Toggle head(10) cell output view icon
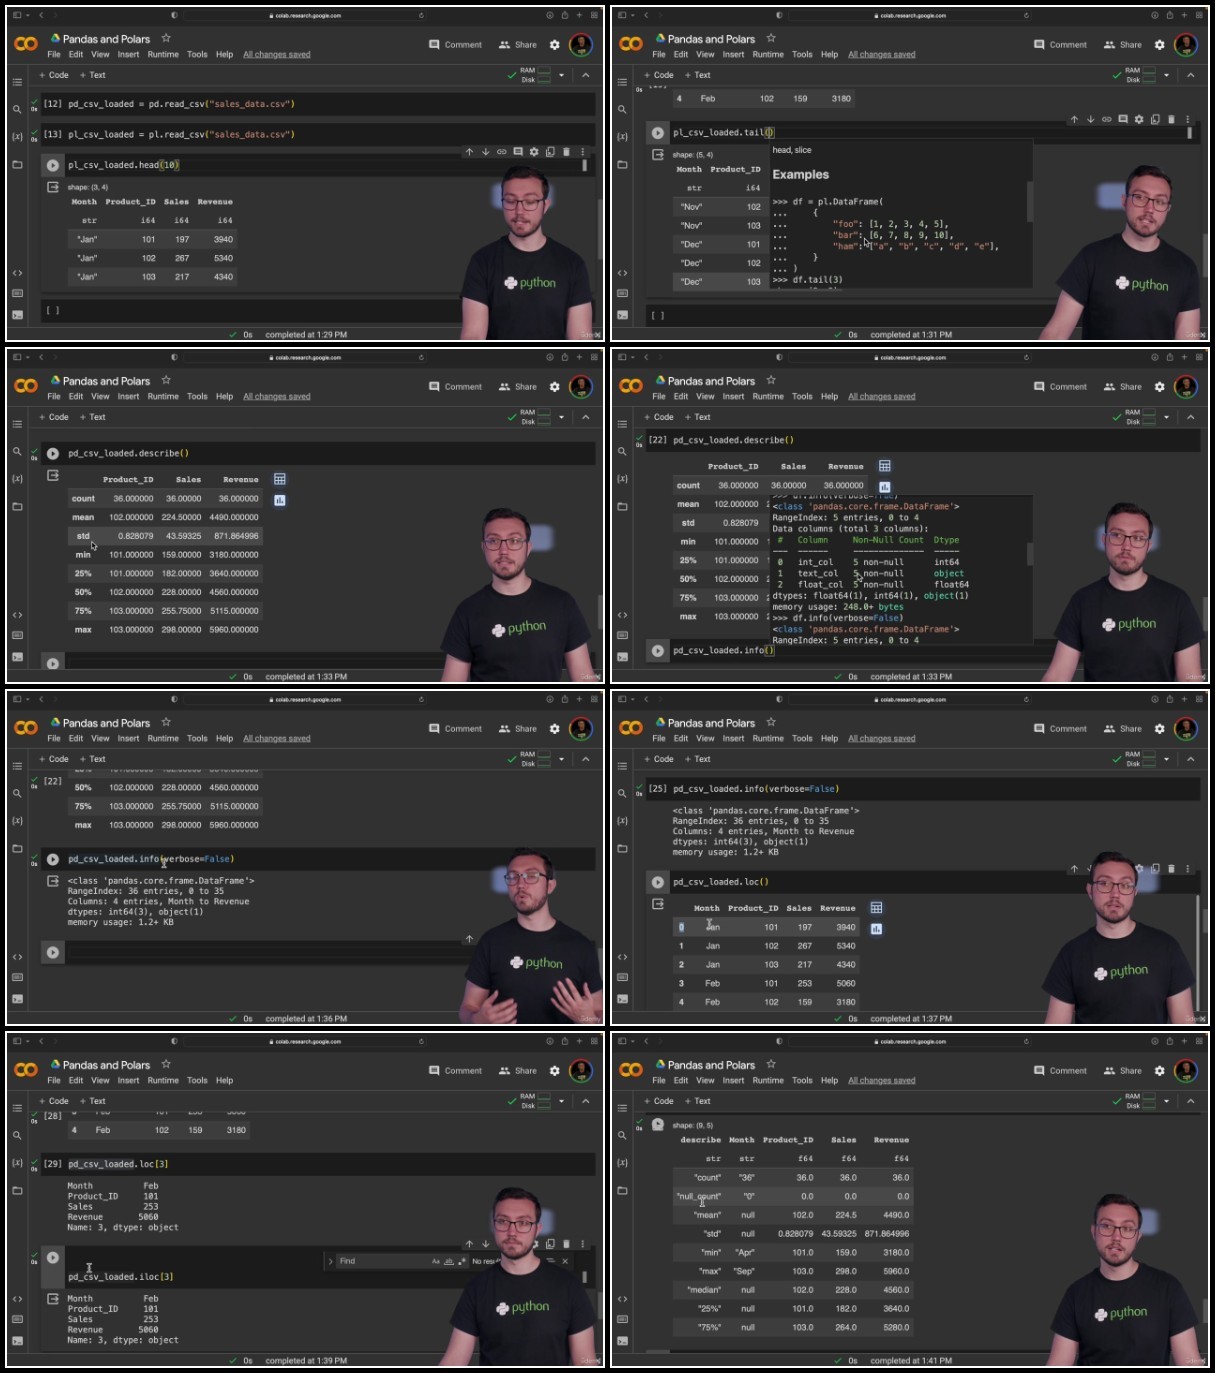Viewport: 1215px width, 1373px height. 53,187
